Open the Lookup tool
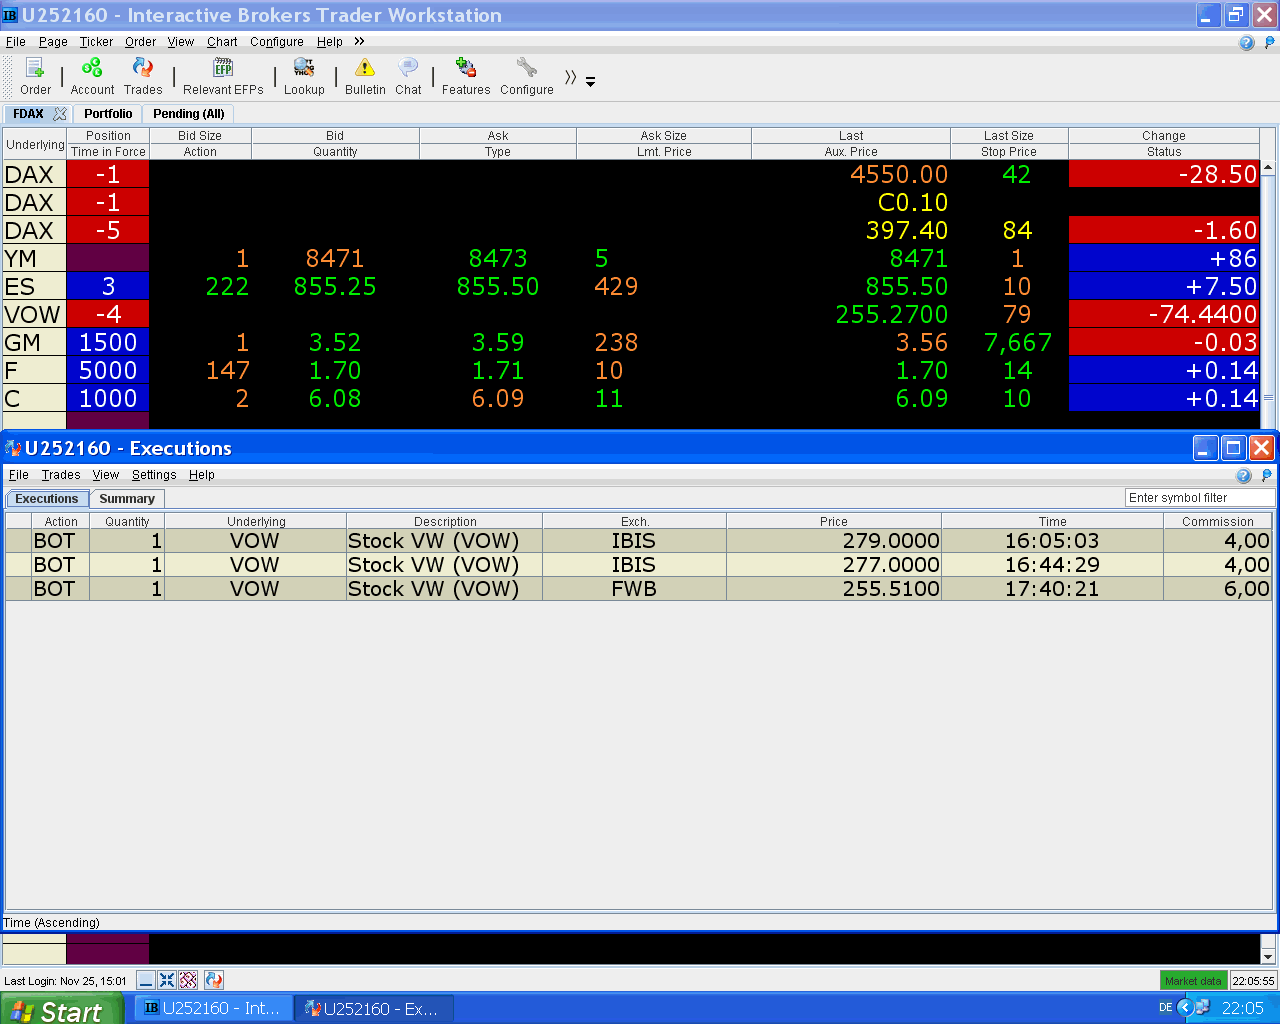The width and height of the screenshot is (1280, 1024). [304, 76]
